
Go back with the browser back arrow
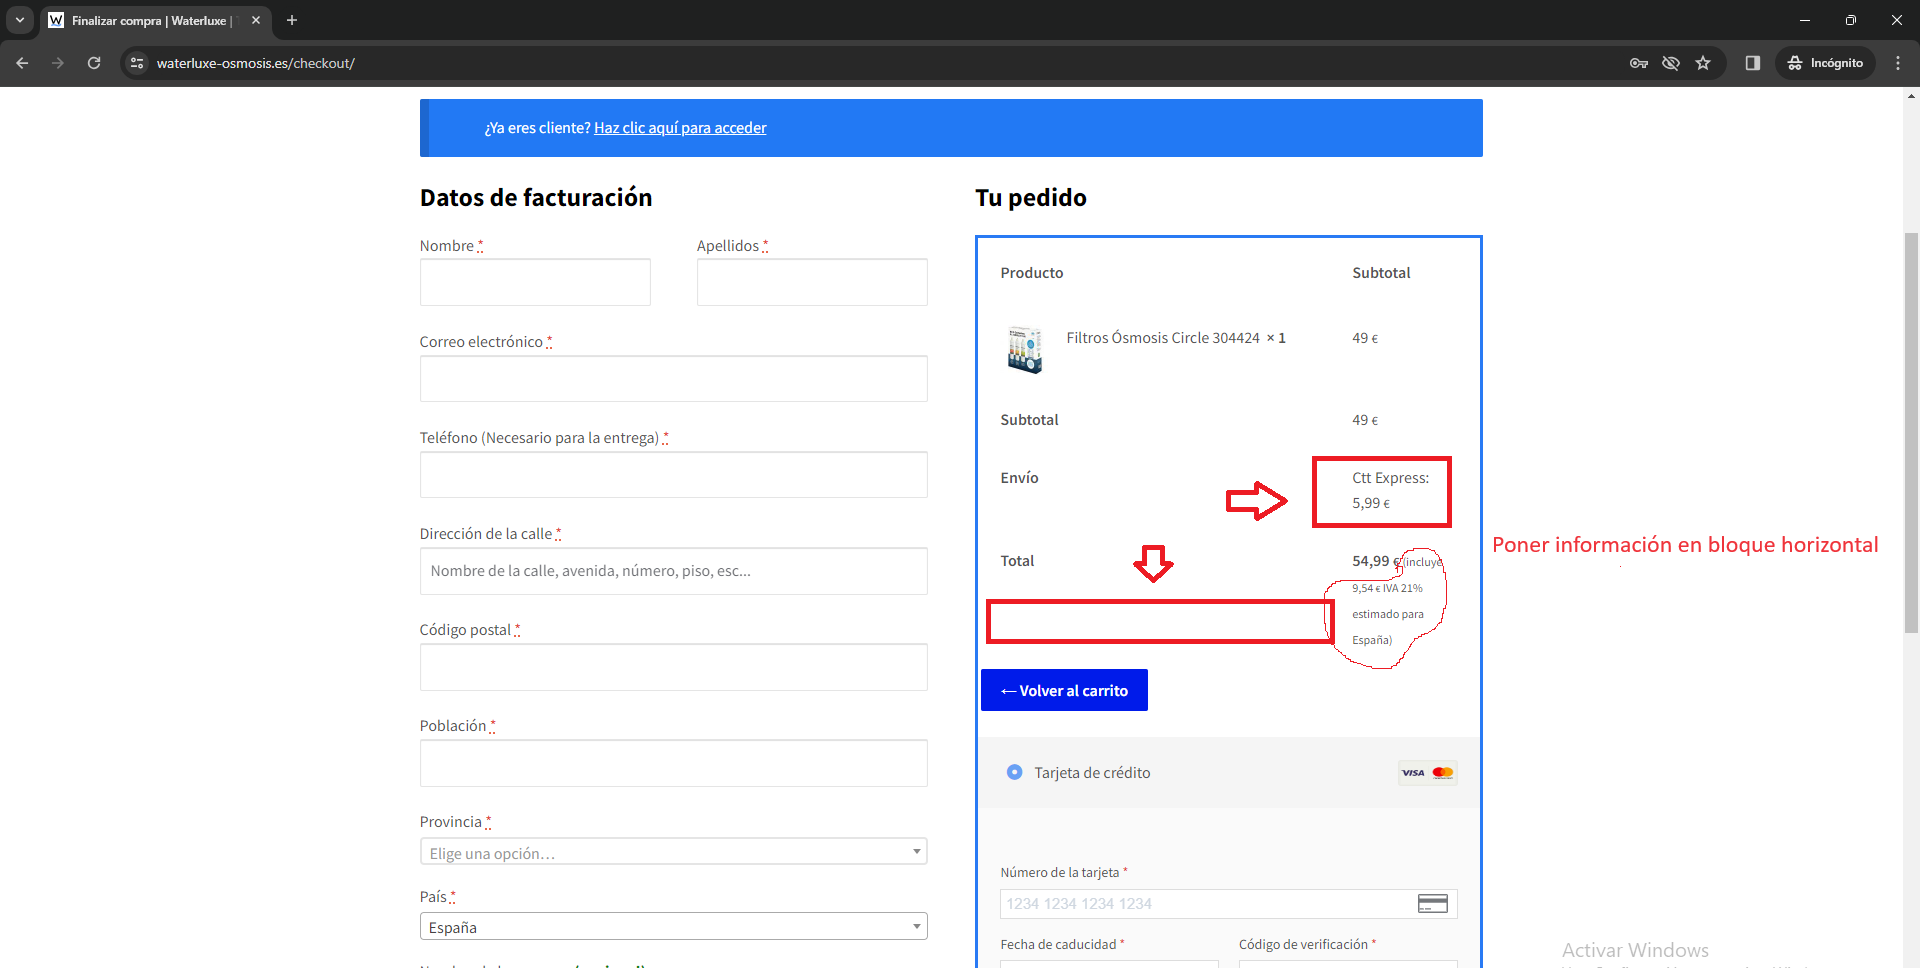tap(22, 63)
